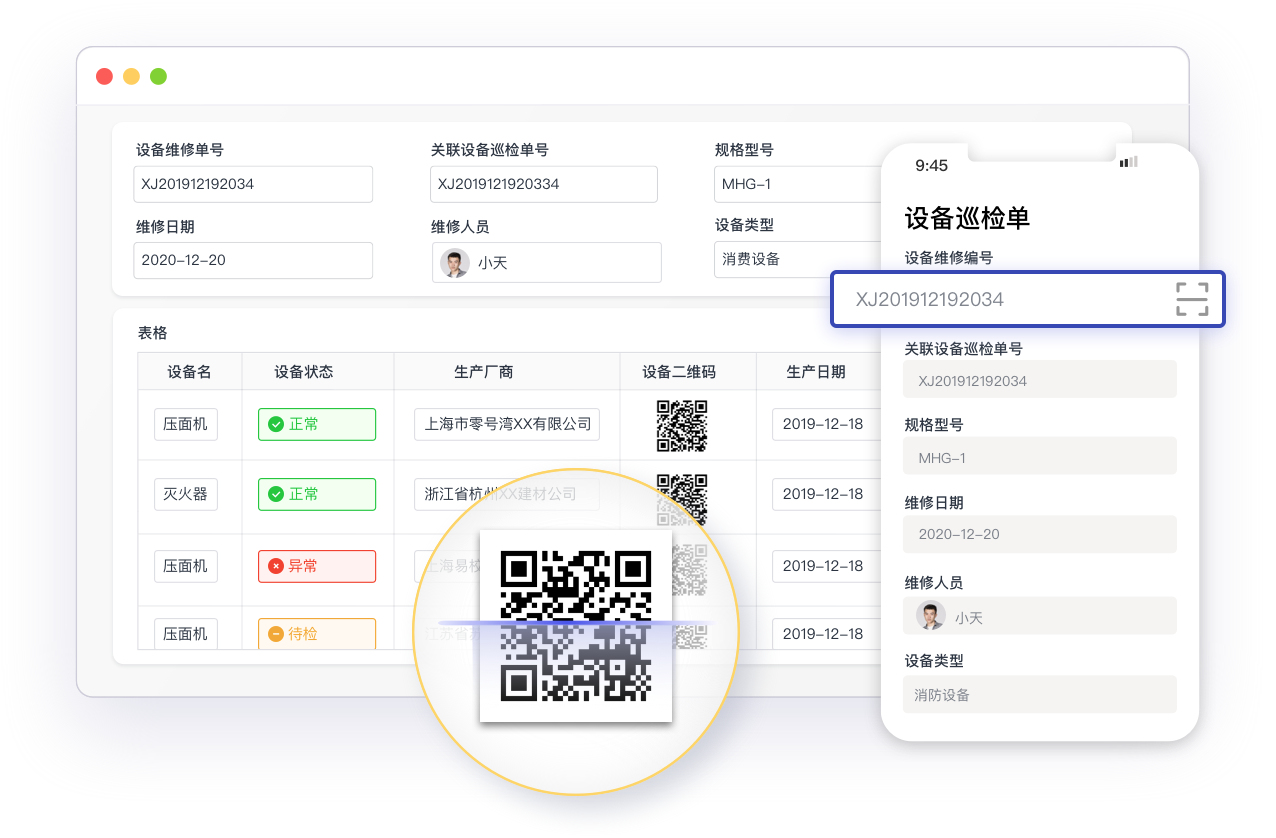Click the green maximize window button
The image size is (1276, 838).
158,76
